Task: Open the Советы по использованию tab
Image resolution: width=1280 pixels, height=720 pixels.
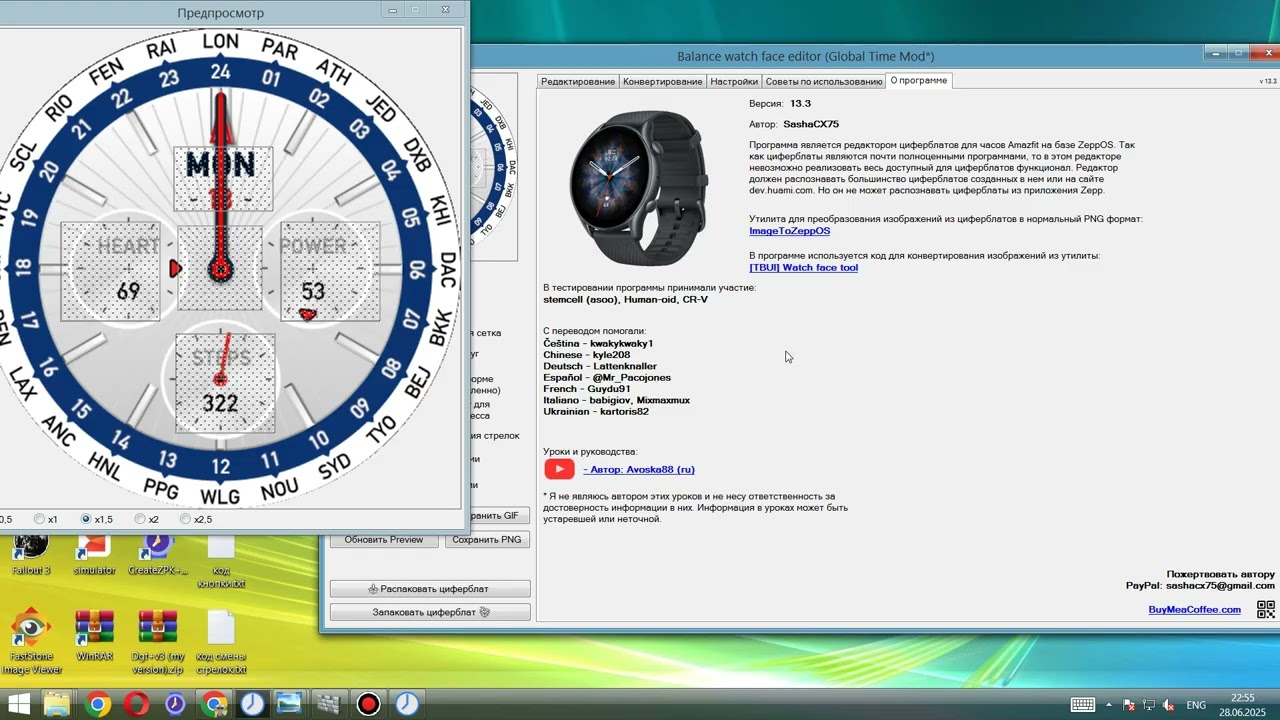Action: coord(824,81)
